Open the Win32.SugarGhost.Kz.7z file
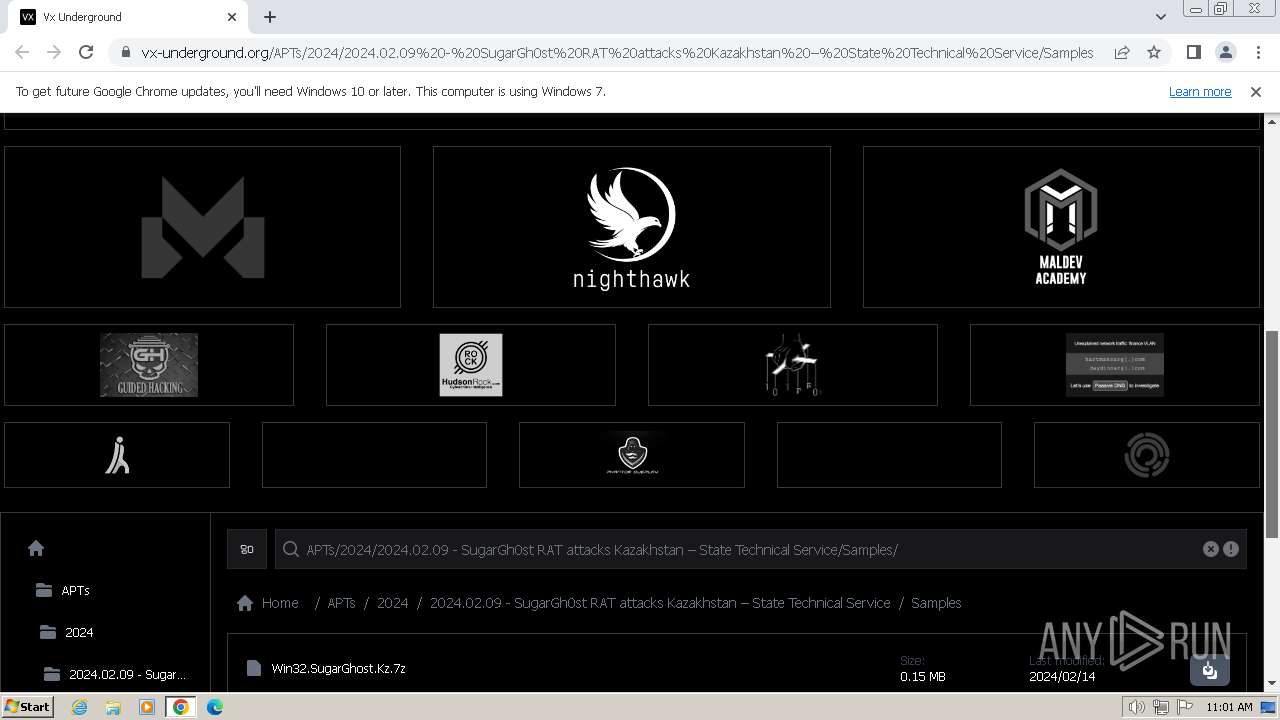The width and height of the screenshot is (1280, 720). pyautogui.click(x=338, y=668)
